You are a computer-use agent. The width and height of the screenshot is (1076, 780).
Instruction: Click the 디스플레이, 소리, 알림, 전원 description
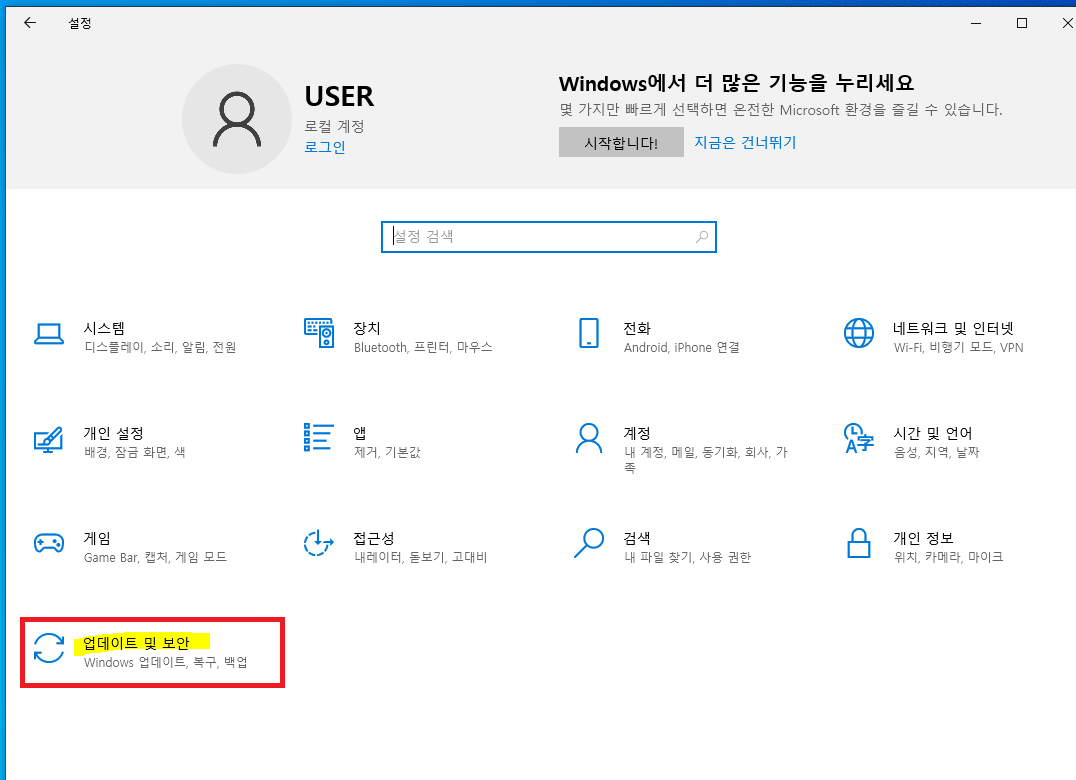[x=161, y=347]
